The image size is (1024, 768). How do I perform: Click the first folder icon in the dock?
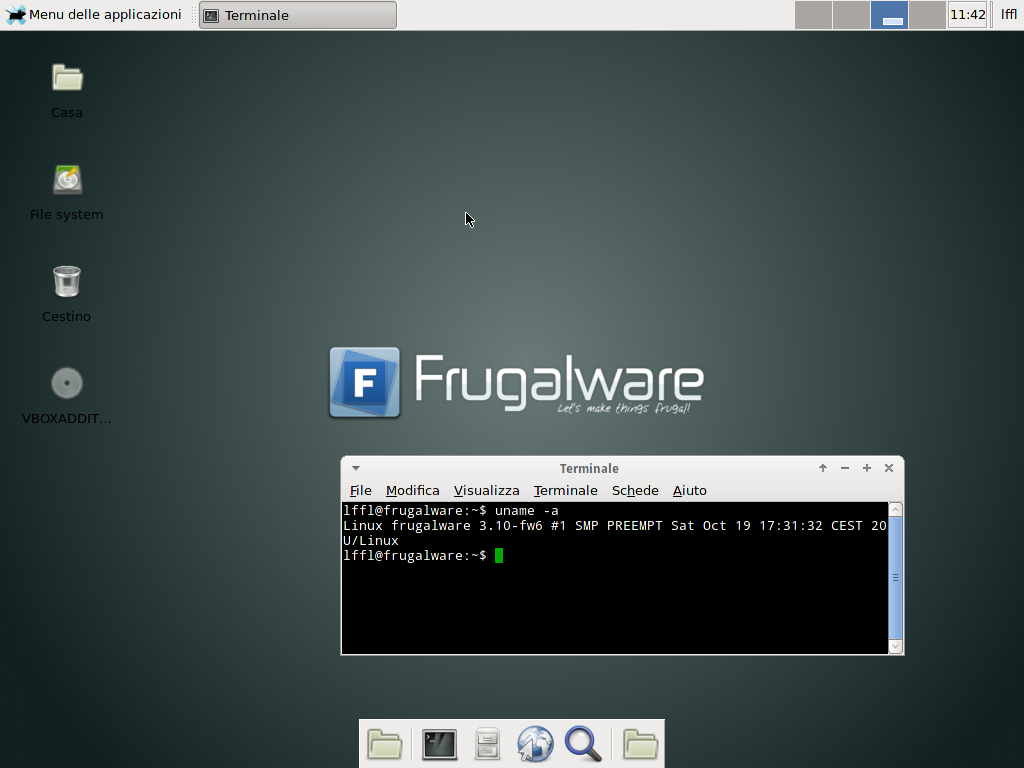385,744
